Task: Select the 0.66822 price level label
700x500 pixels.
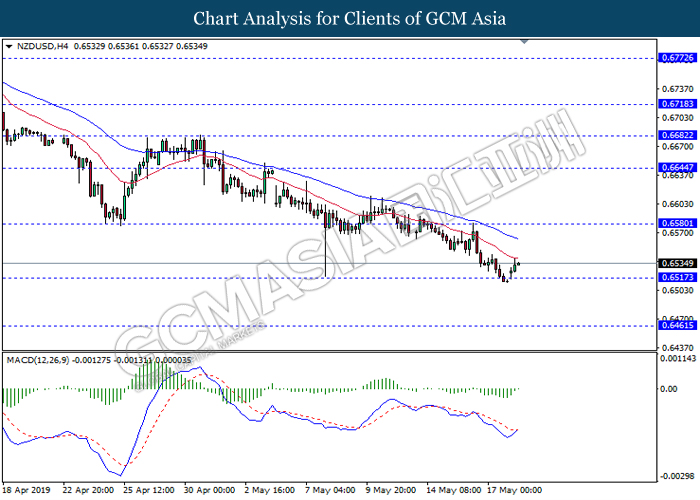Action: (x=678, y=135)
